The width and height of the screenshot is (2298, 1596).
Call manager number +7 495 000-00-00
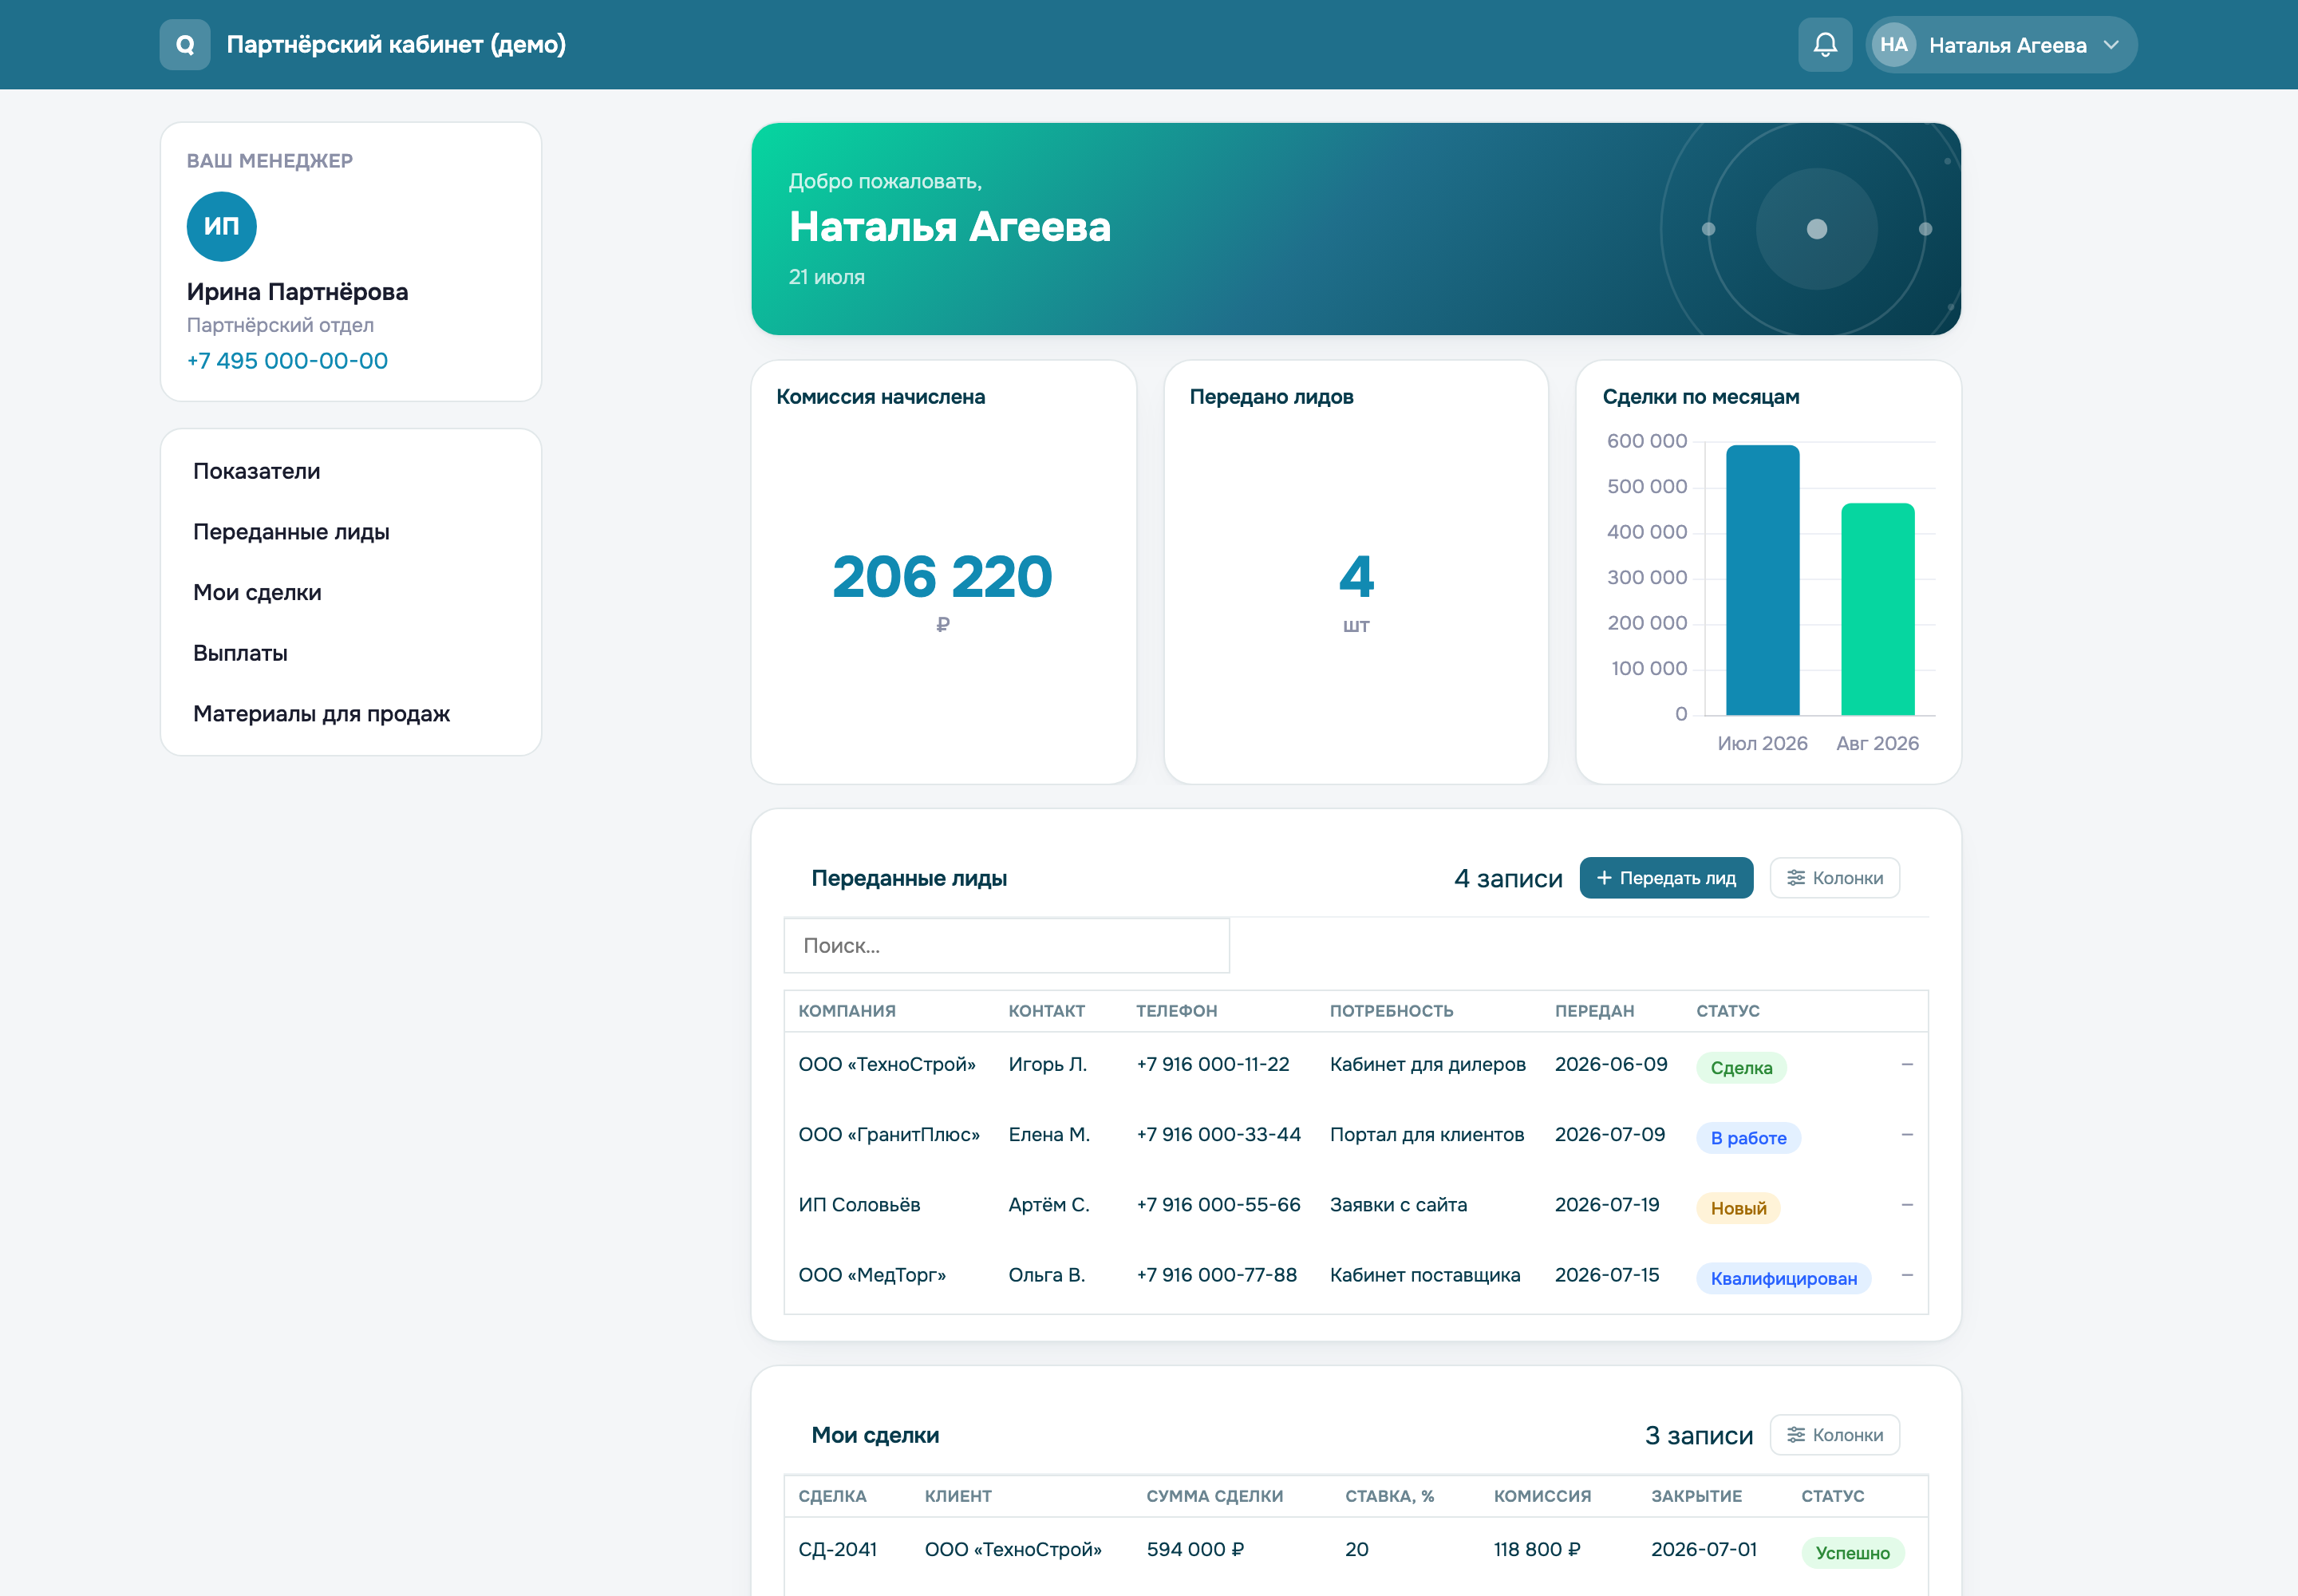[287, 361]
